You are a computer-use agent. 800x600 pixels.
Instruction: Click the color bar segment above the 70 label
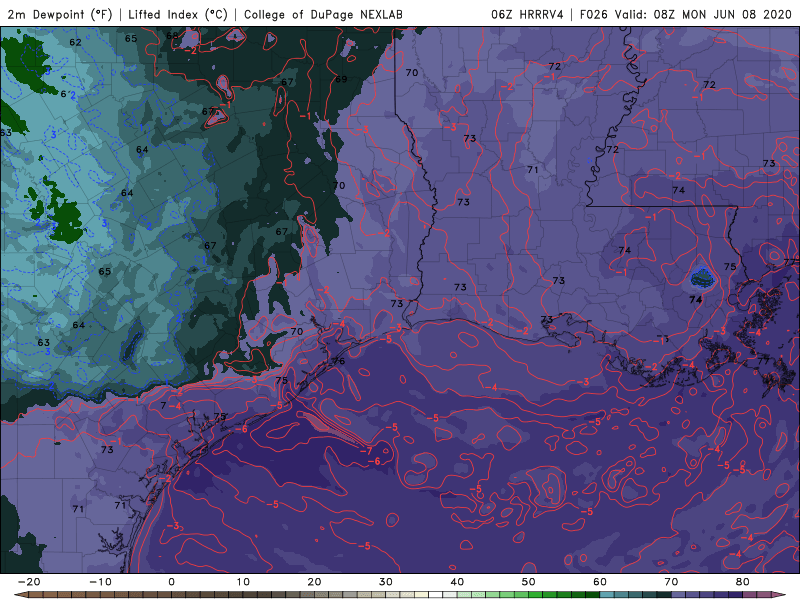pos(679,595)
